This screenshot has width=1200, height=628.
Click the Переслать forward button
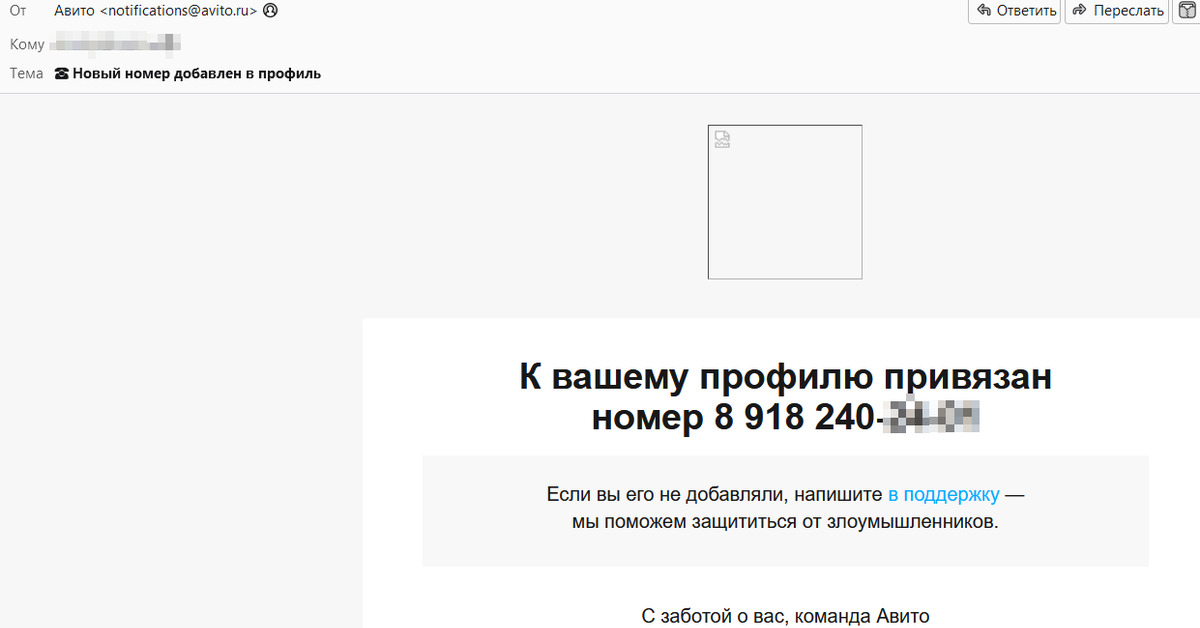click(1117, 11)
